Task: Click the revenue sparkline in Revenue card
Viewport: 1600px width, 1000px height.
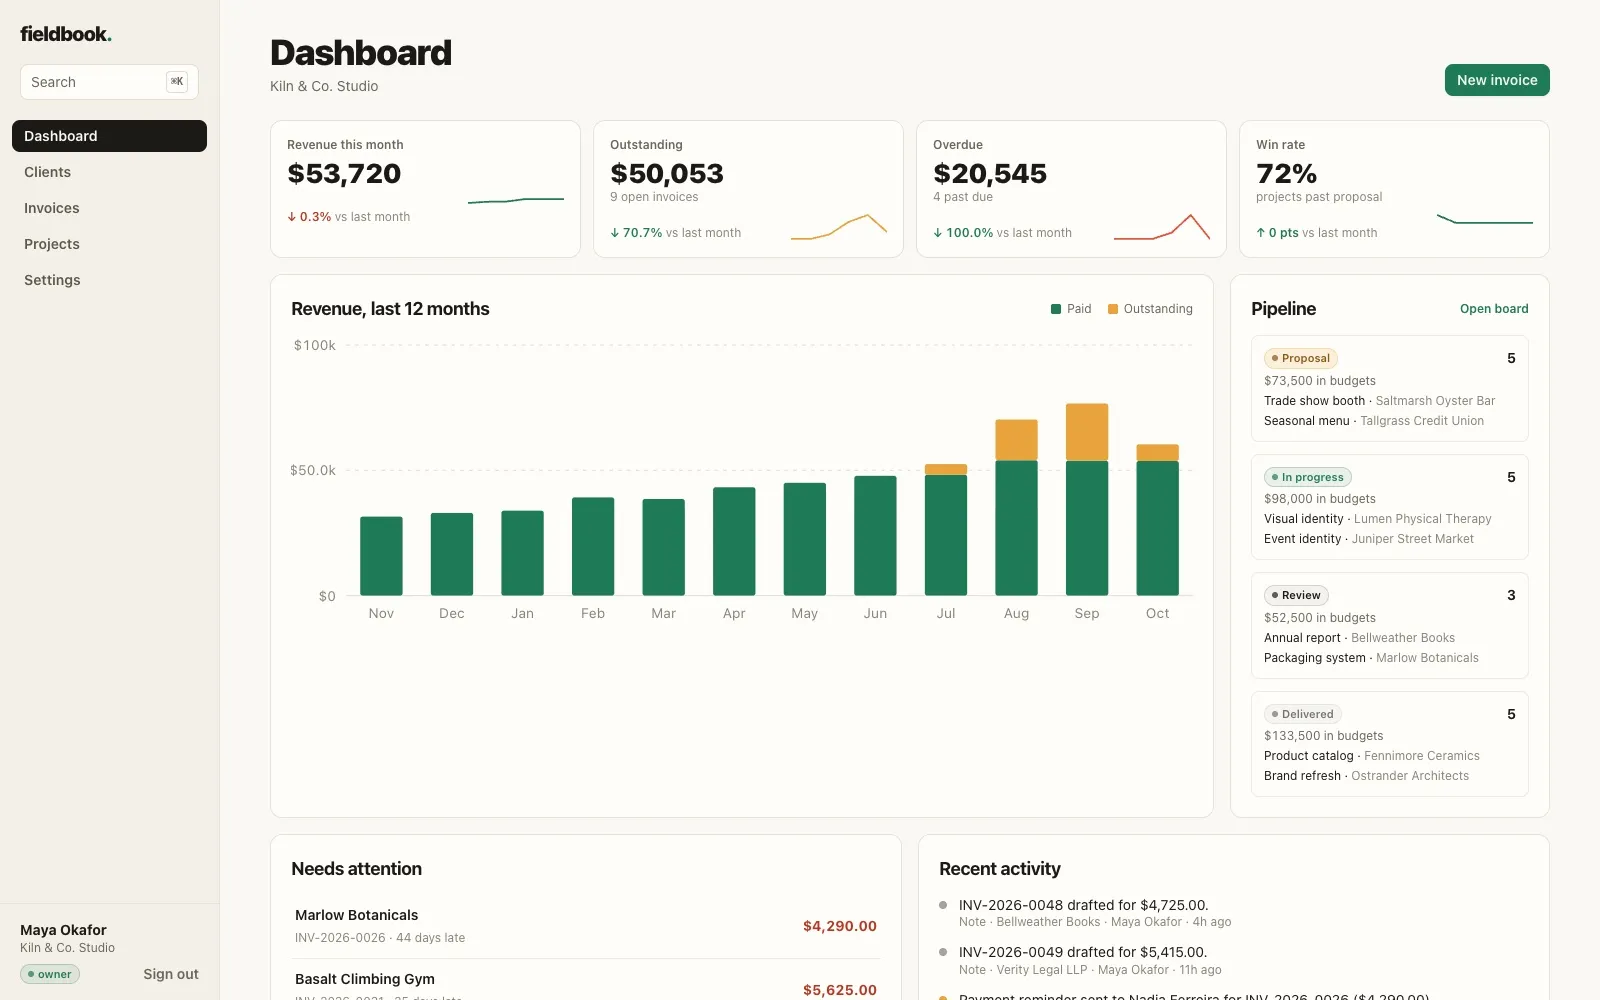Action: (516, 201)
